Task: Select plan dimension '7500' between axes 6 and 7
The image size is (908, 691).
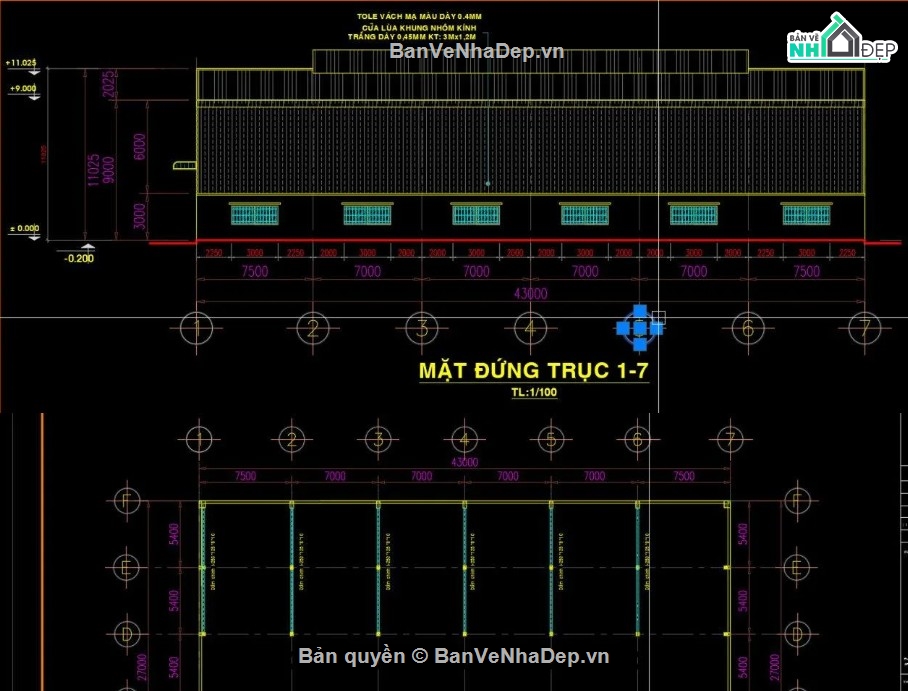Action: 683,476
